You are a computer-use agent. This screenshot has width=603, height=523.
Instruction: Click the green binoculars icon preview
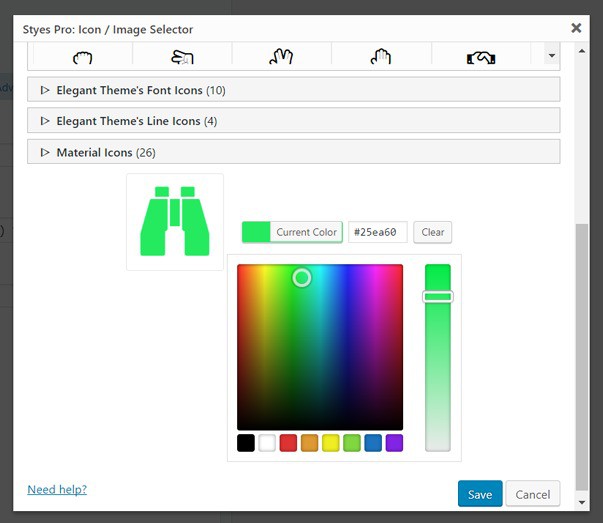(x=175, y=222)
